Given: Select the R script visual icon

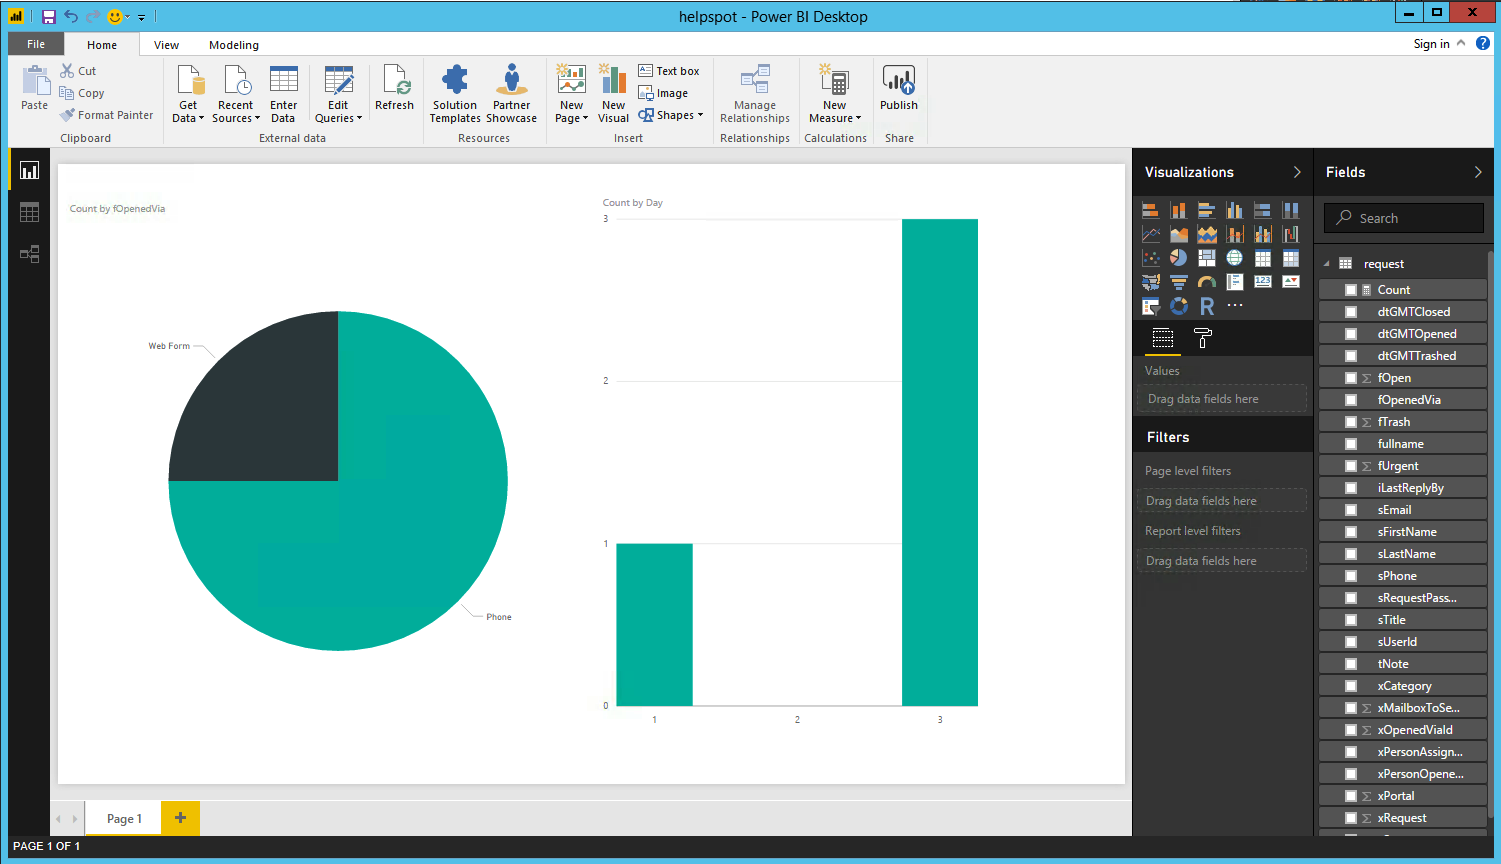Looking at the screenshot, I should pos(1207,306).
